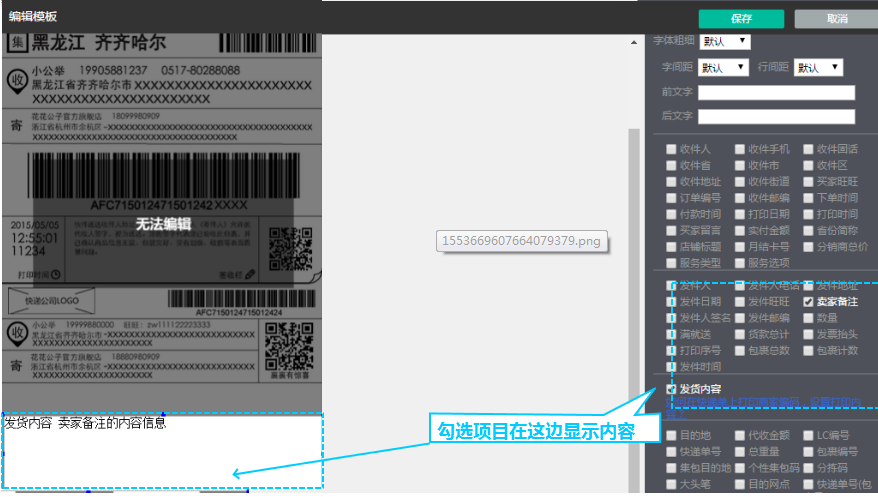
Task: Click the label preview vertical scrollbar thumb
Action: click(634, 311)
